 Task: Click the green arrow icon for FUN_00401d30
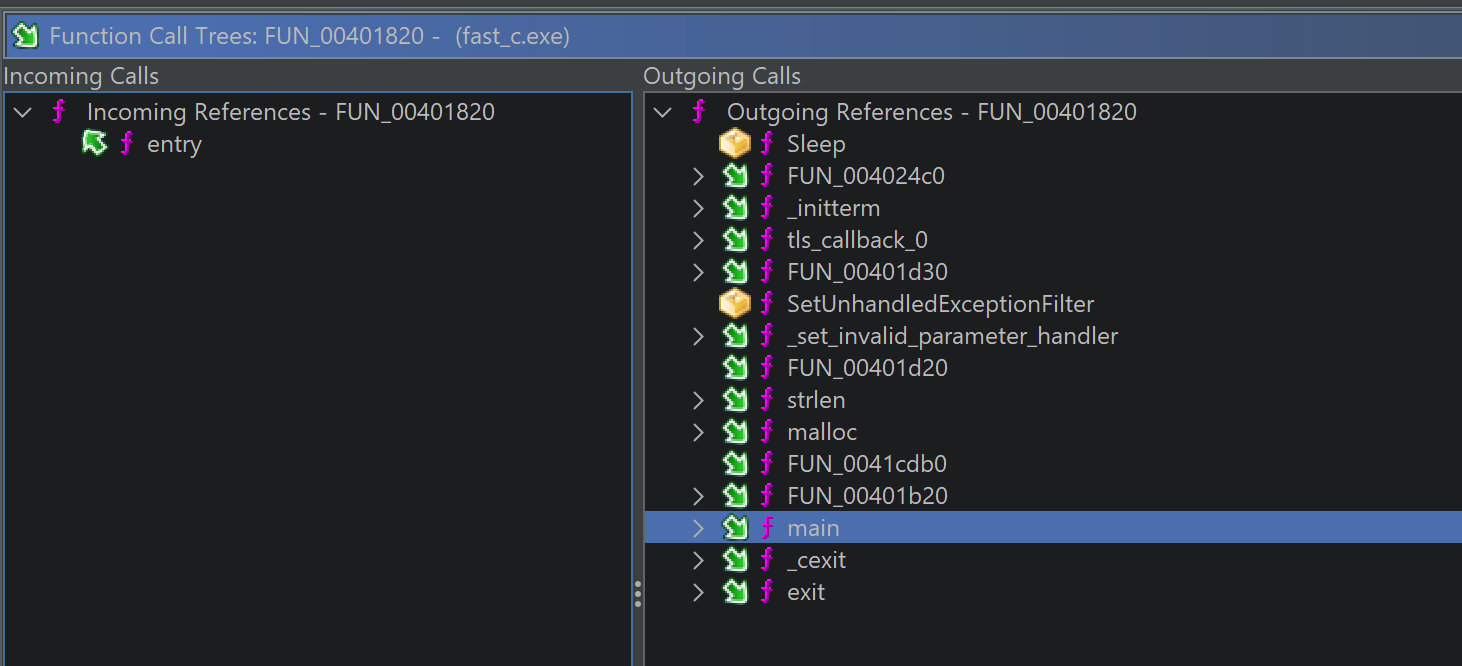[x=735, y=272]
